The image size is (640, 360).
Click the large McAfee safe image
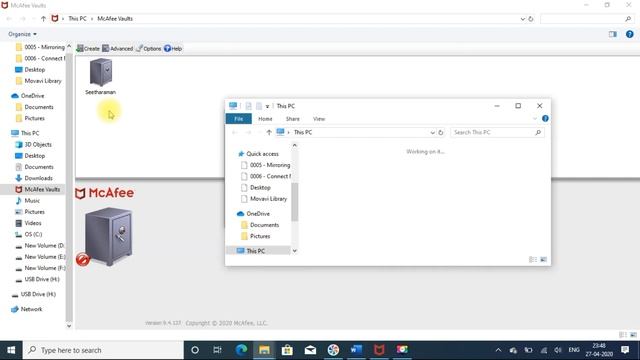click(108, 236)
